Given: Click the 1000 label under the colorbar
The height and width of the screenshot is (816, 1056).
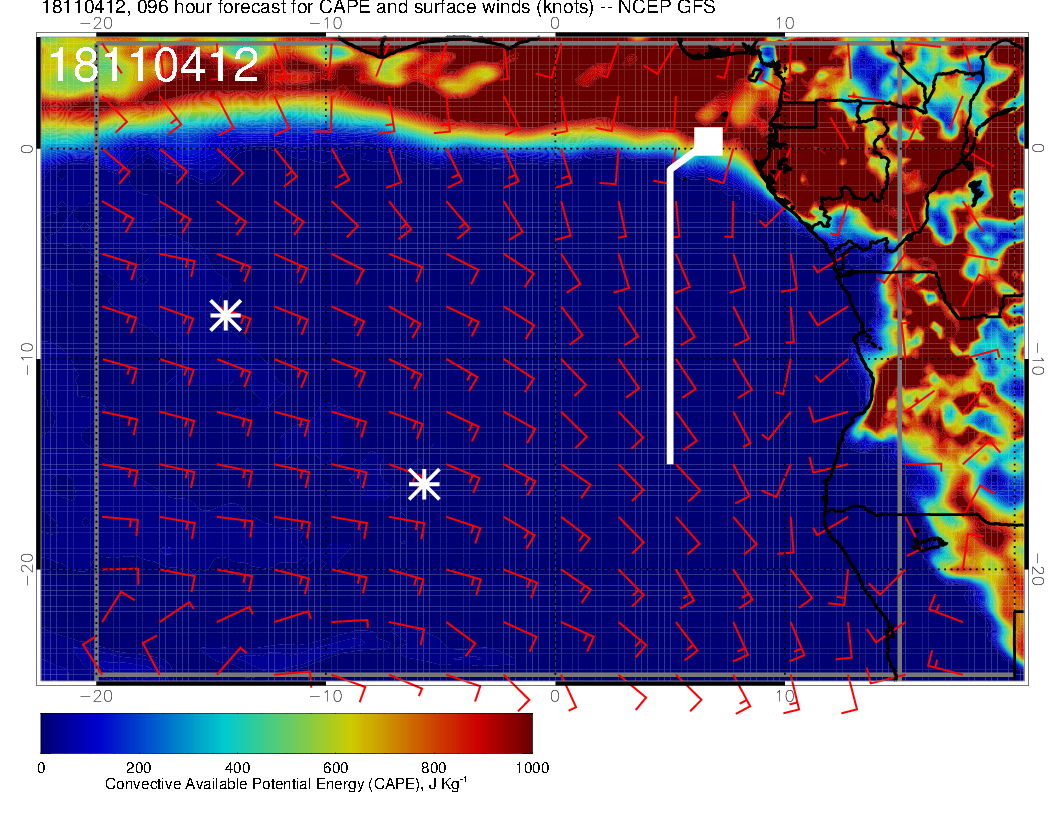Looking at the screenshot, I should (532, 768).
